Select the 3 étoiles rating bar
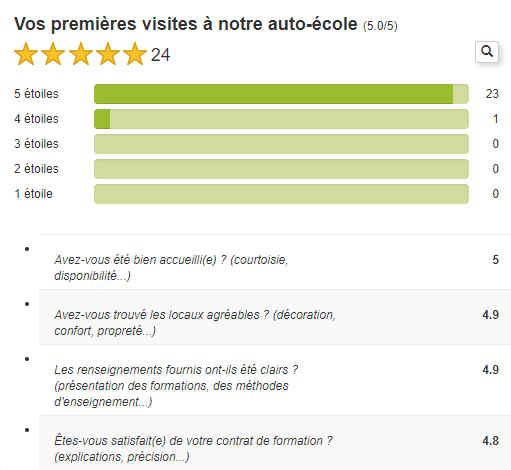Viewport: 511px width, 470px height. 281,144
